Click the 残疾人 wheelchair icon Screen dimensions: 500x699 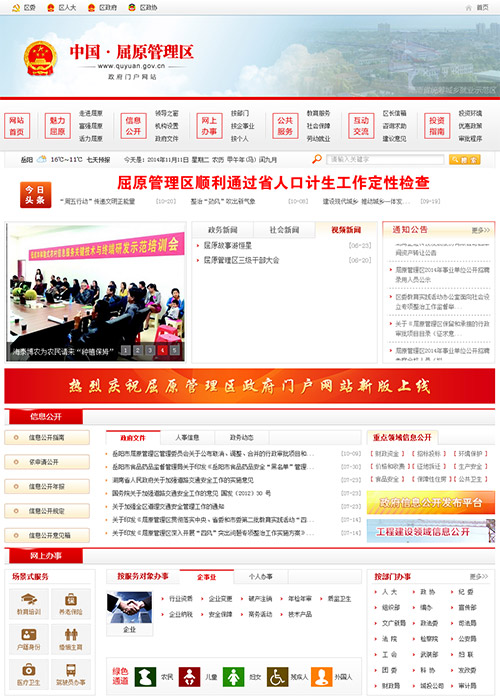point(277,677)
